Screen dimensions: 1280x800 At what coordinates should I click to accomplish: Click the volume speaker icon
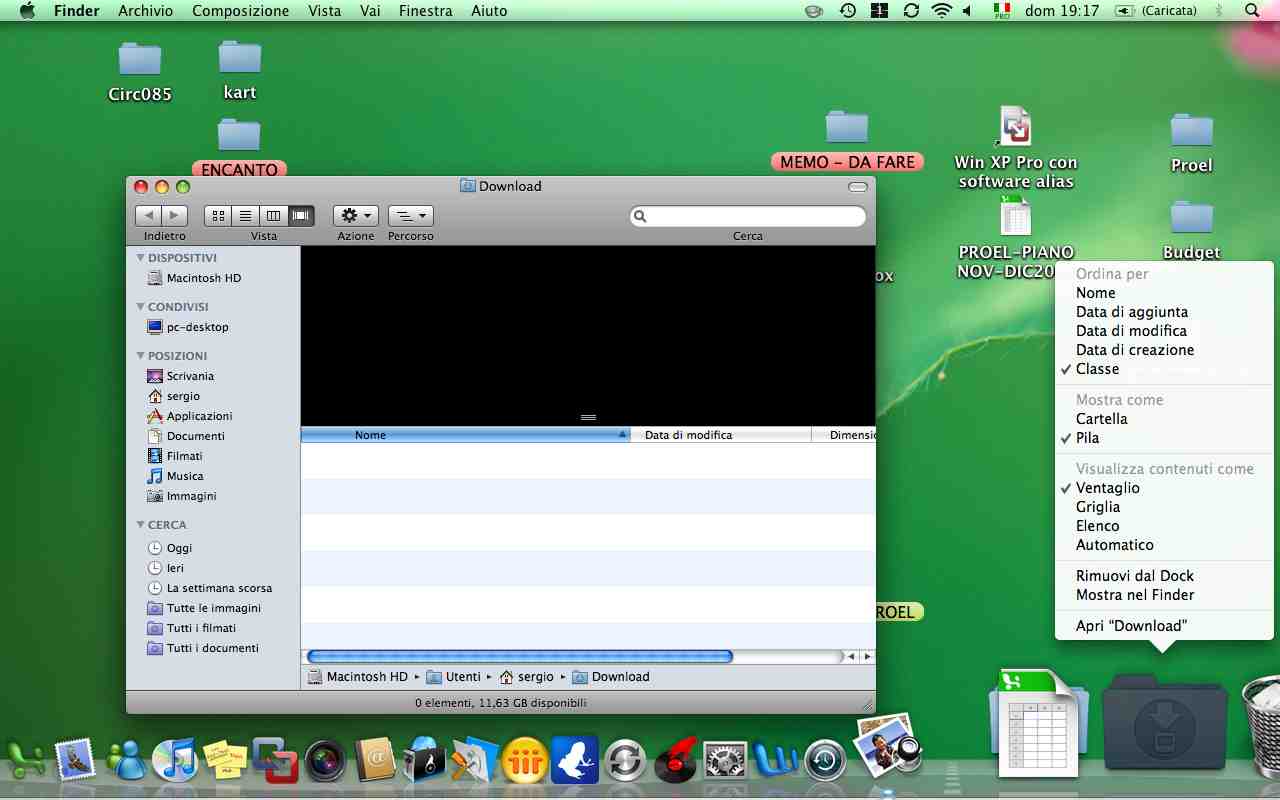[967, 10]
